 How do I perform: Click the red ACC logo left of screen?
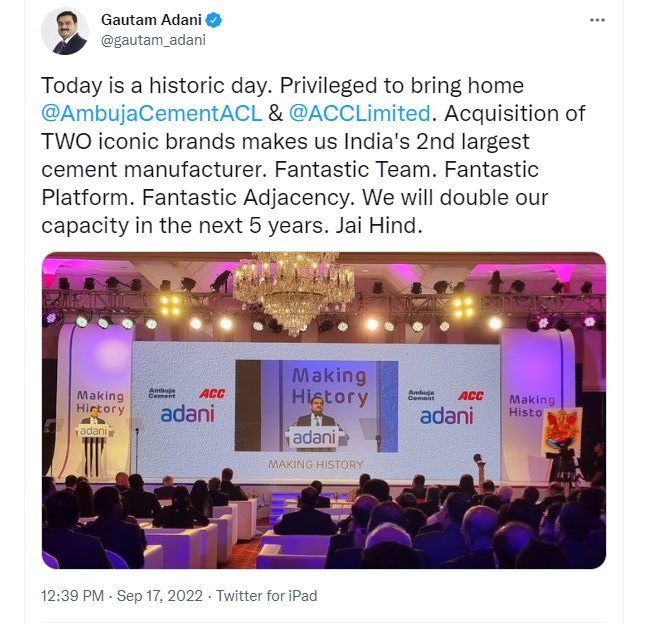click(212, 394)
